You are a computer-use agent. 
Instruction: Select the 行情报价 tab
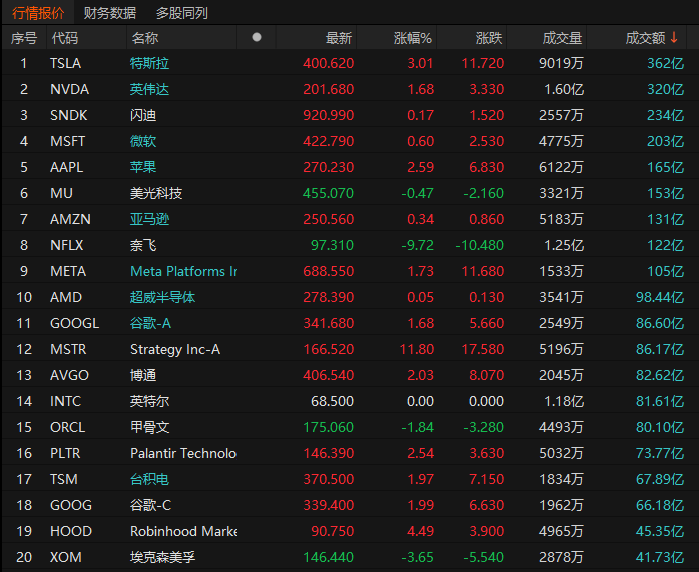tap(37, 13)
